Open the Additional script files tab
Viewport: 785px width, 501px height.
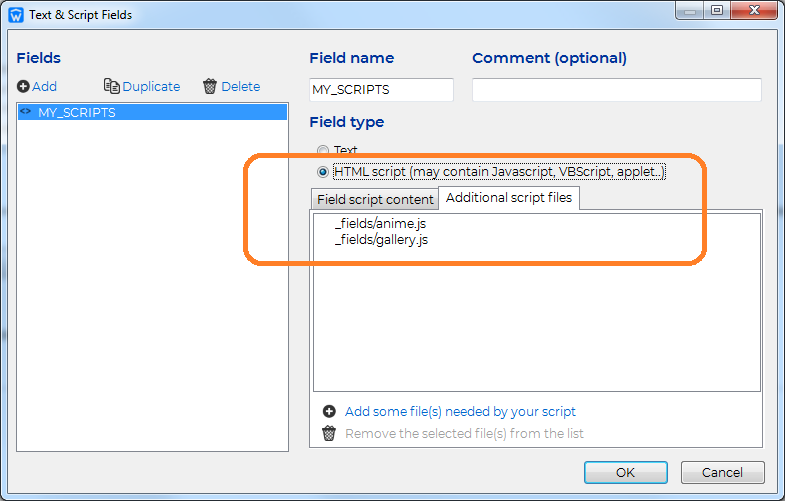click(509, 198)
